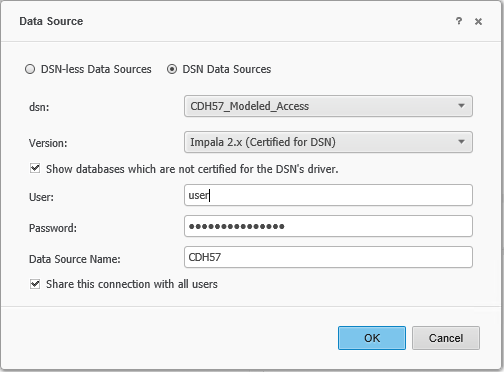
Task: Select DSN-less Data Sources radio option
Action: (30, 69)
